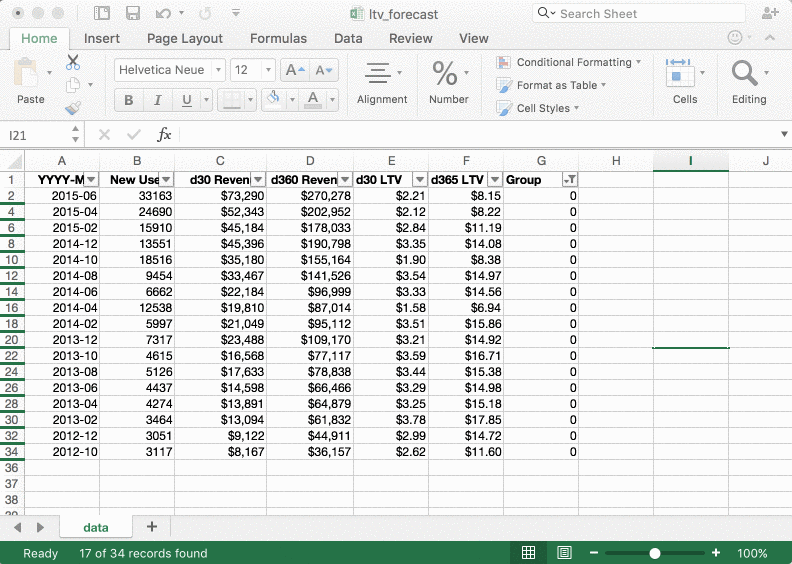Screen dimensions: 792x564
Task: Open Conditional Formatting menu
Action: pyautogui.click(x=569, y=62)
